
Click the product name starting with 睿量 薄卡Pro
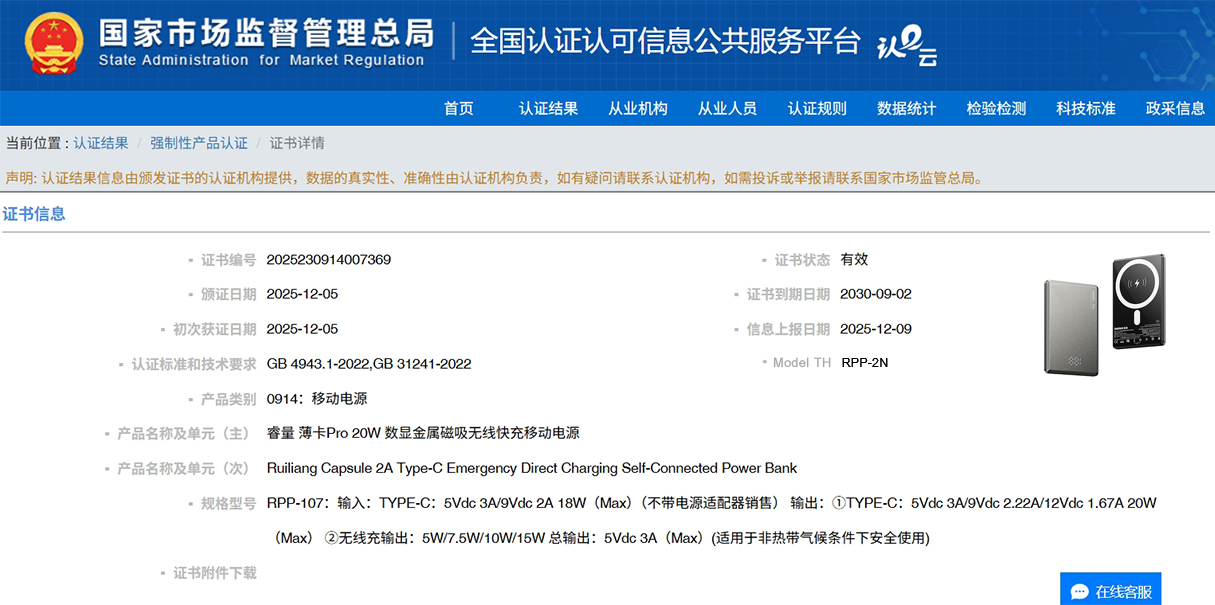pyautogui.click(x=423, y=433)
